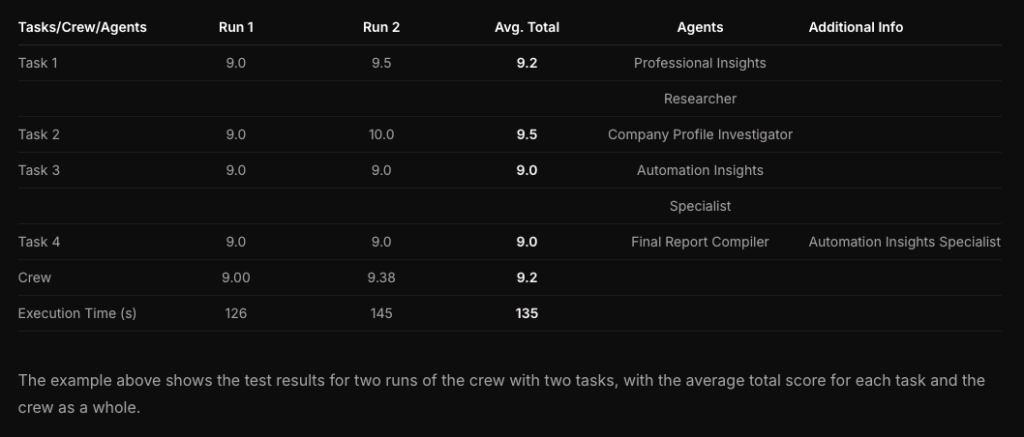1024x437 pixels.
Task: Select the Run 2 column header
Action: pos(381,27)
